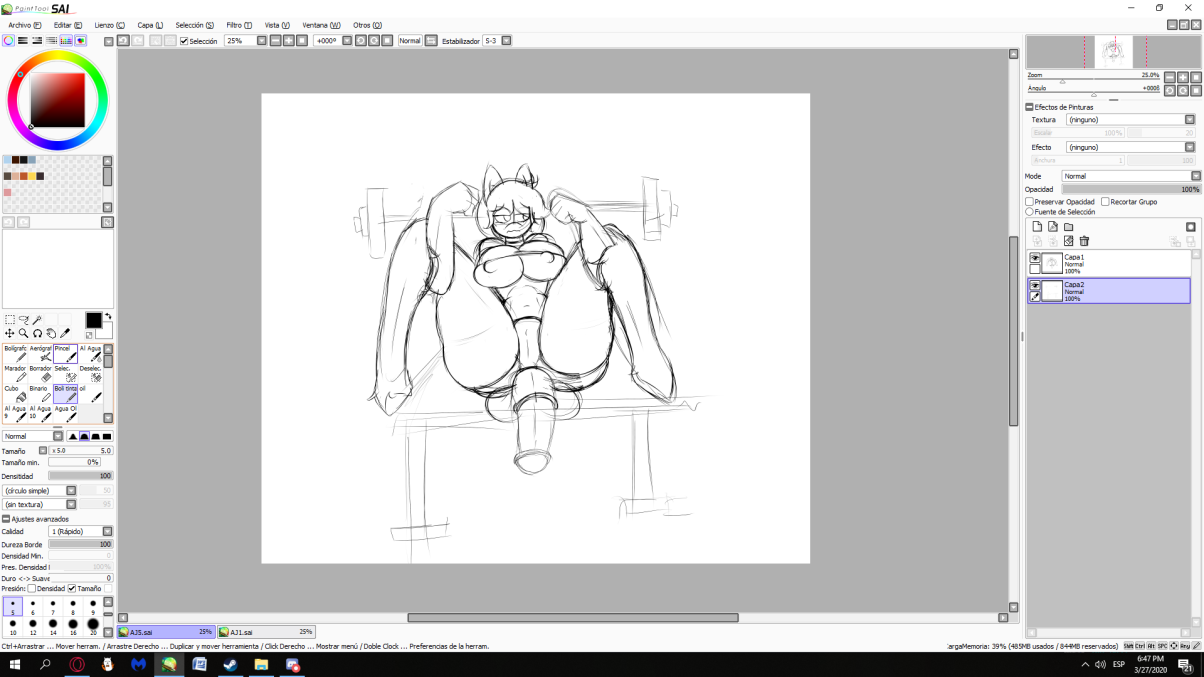Open the Filtro menu
This screenshot has width=1204, height=677.
(x=239, y=25)
